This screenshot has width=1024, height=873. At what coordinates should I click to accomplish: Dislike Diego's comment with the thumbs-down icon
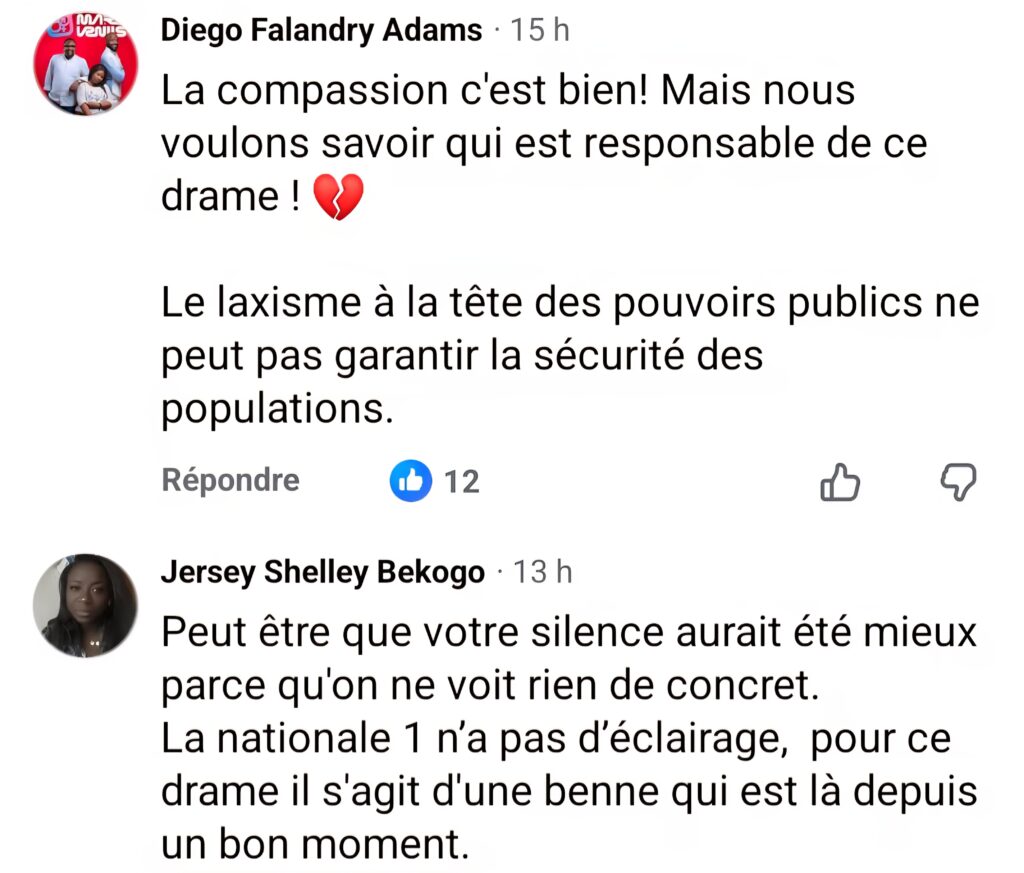click(958, 483)
